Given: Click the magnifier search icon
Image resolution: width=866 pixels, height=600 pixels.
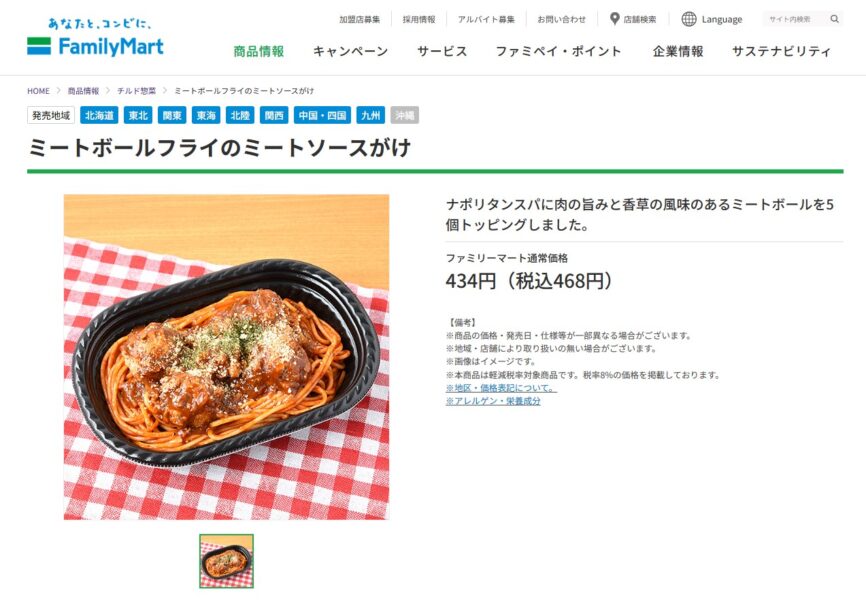Looking at the screenshot, I should point(835,19).
